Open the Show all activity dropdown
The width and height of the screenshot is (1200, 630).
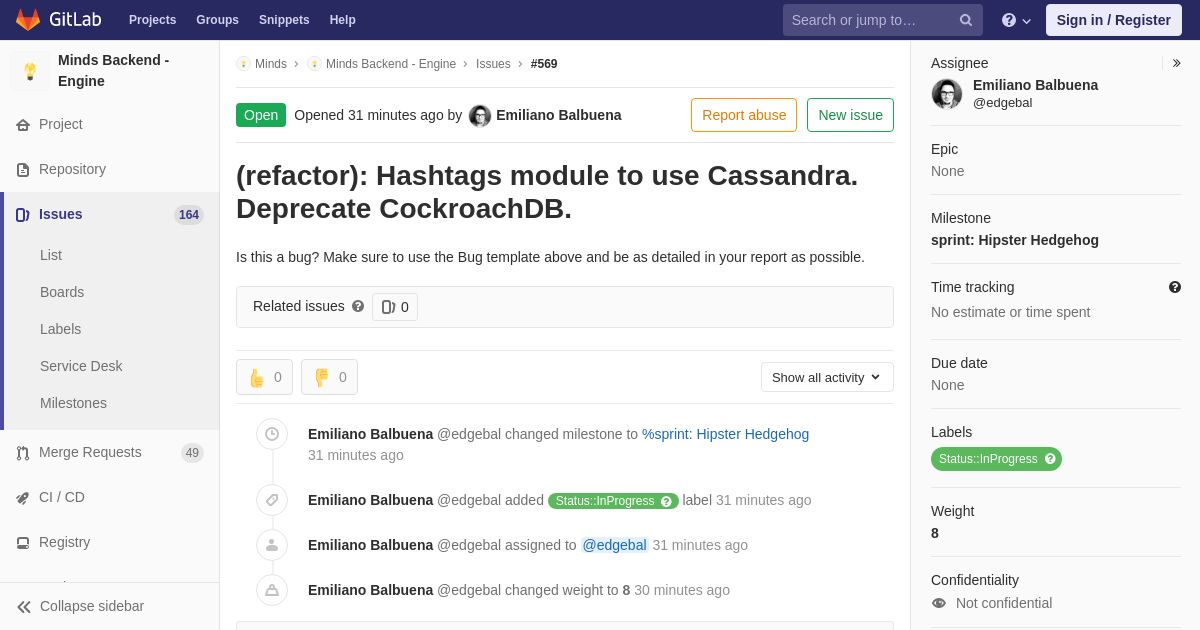point(827,377)
